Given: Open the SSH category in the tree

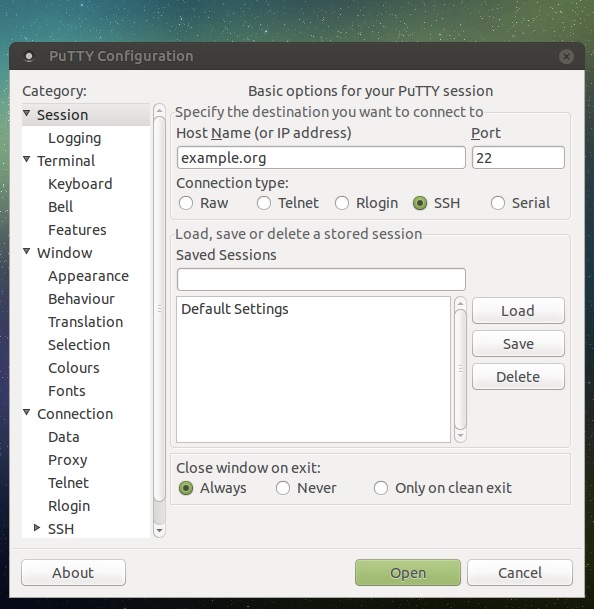Looking at the screenshot, I should coord(61,529).
